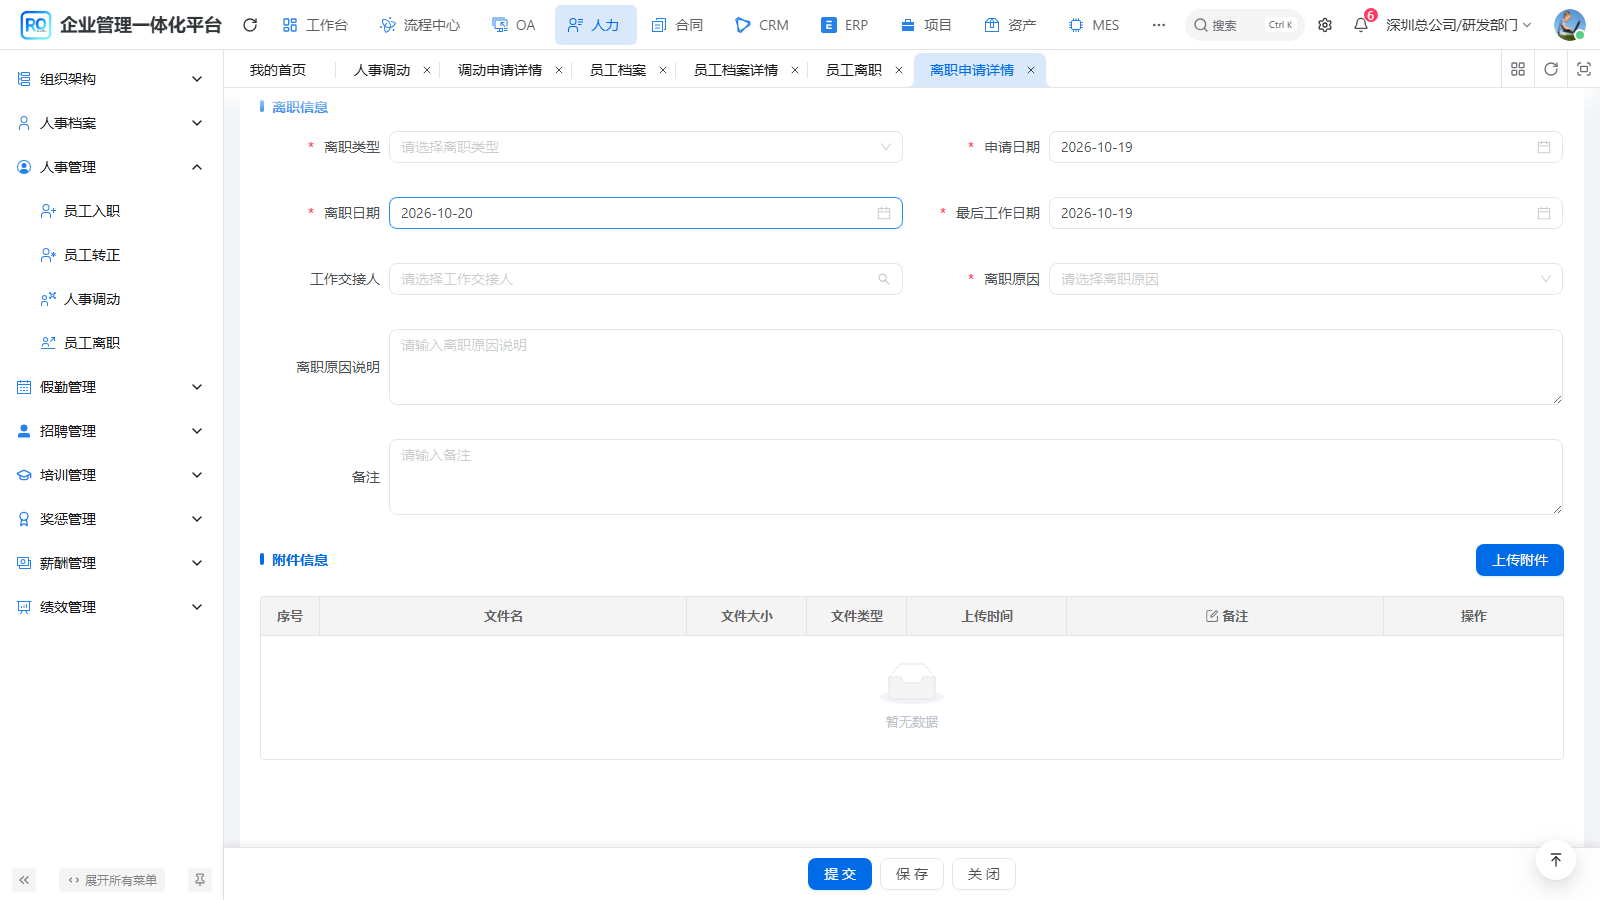Click the 上传附件 button
Screen dimensions: 1600x900
point(1520,560)
